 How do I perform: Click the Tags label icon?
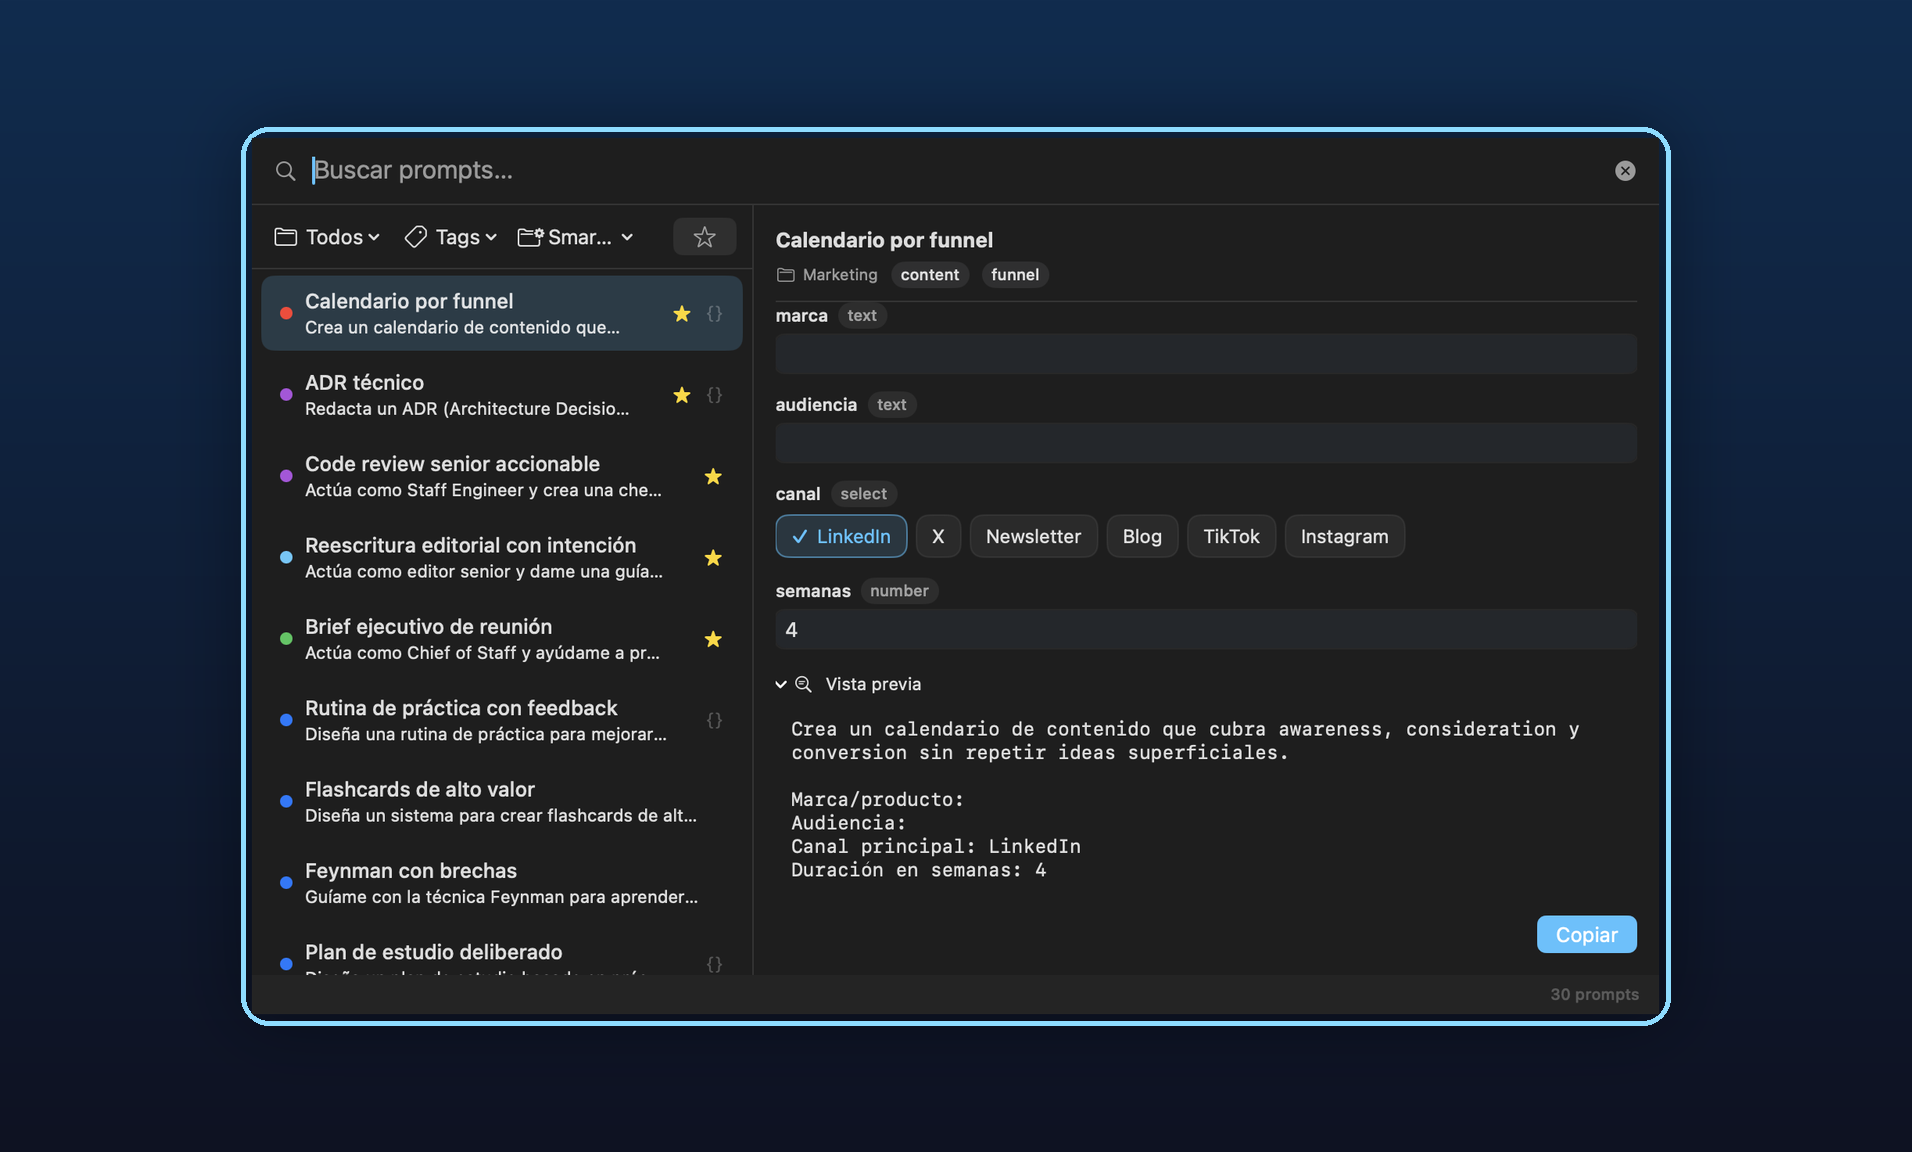coord(415,237)
